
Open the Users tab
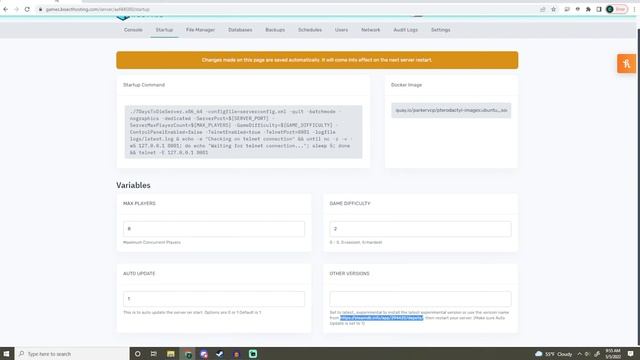point(341,30)
